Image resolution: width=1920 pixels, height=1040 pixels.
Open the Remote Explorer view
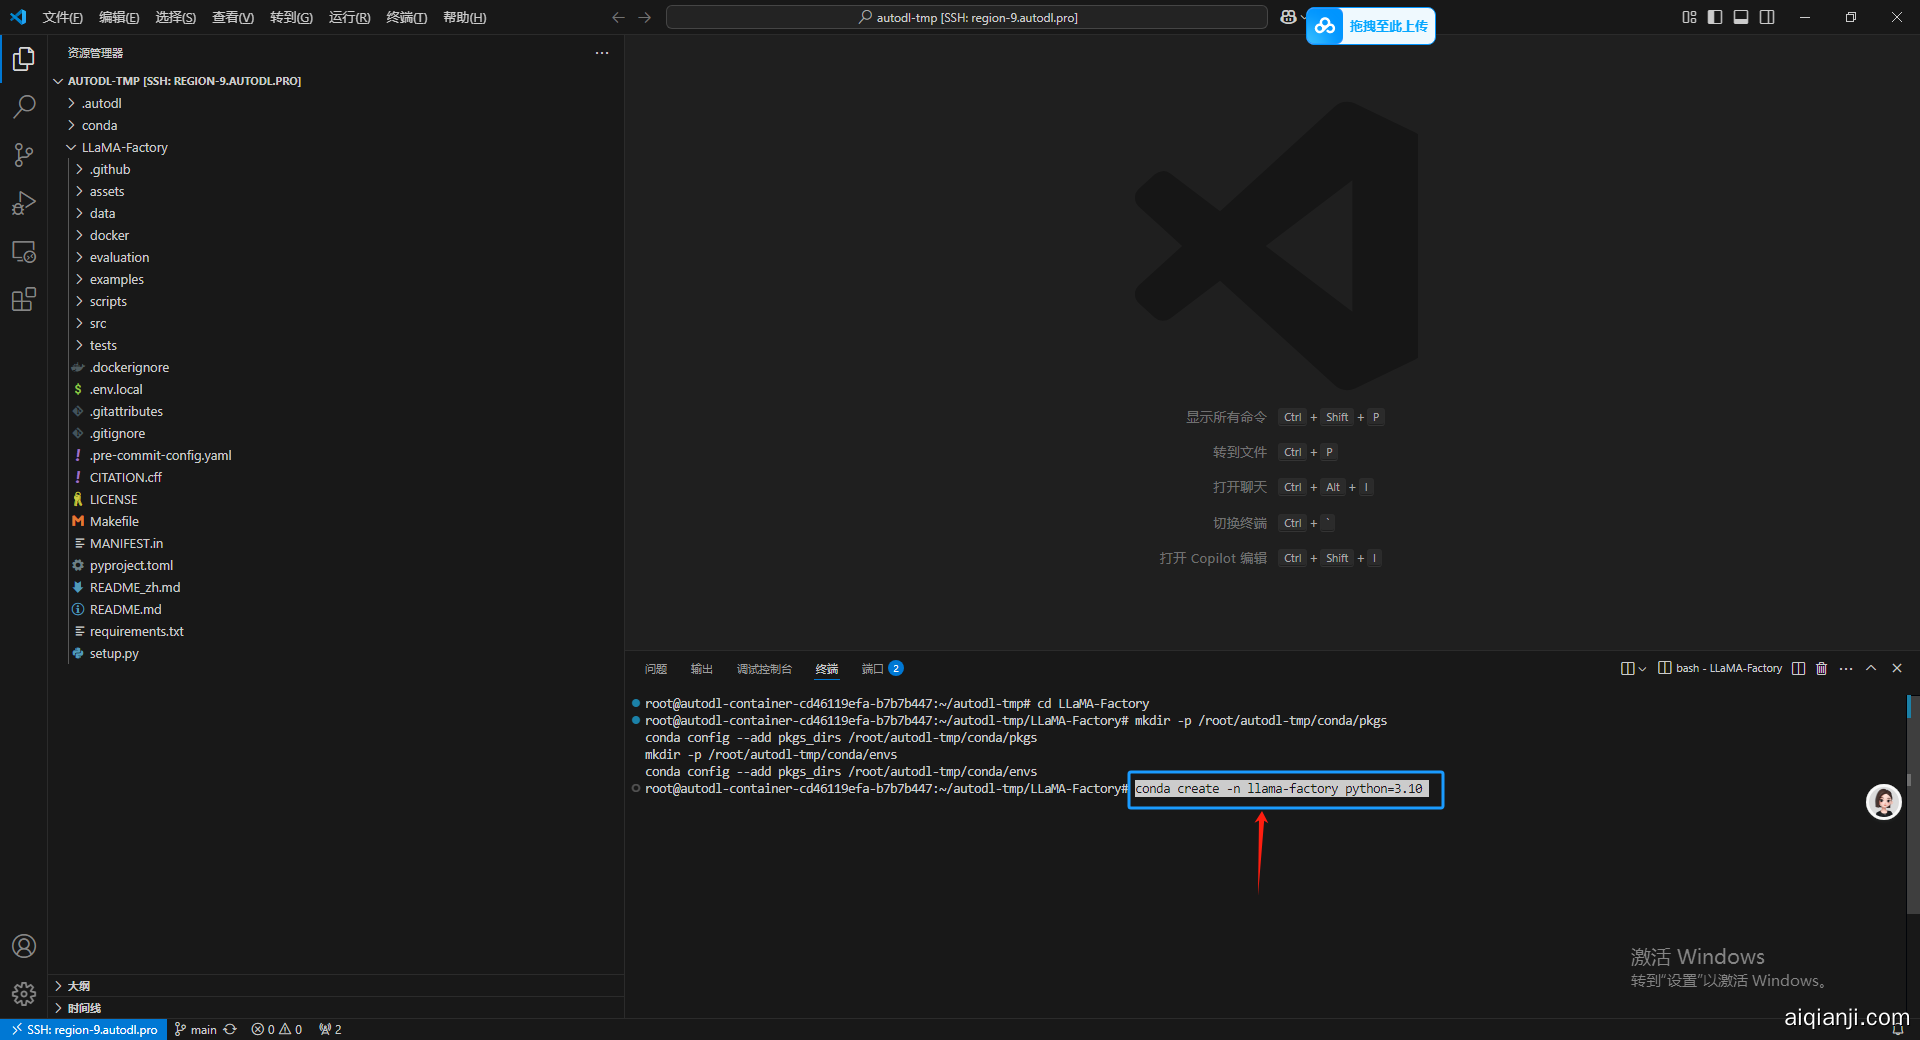[24, 252]
